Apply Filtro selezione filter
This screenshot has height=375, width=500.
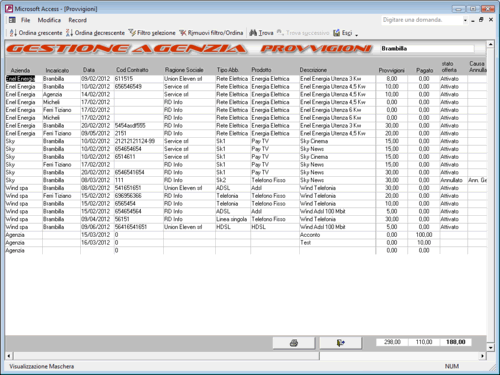pyautogui.click(x=152, y=33)
